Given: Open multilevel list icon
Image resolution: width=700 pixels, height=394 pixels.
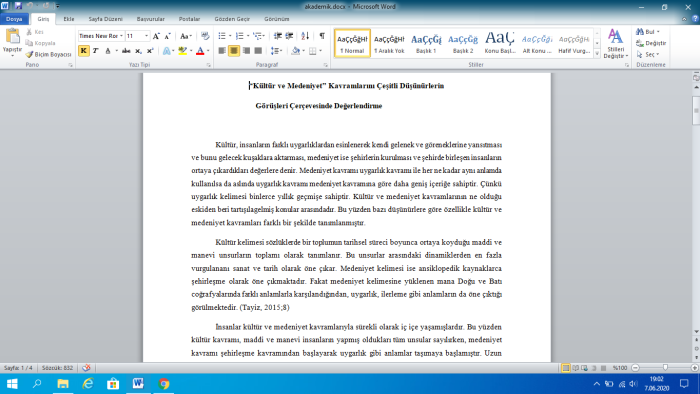Looking at the screenshot, I should pyautogui.click(x=258, y=36).
